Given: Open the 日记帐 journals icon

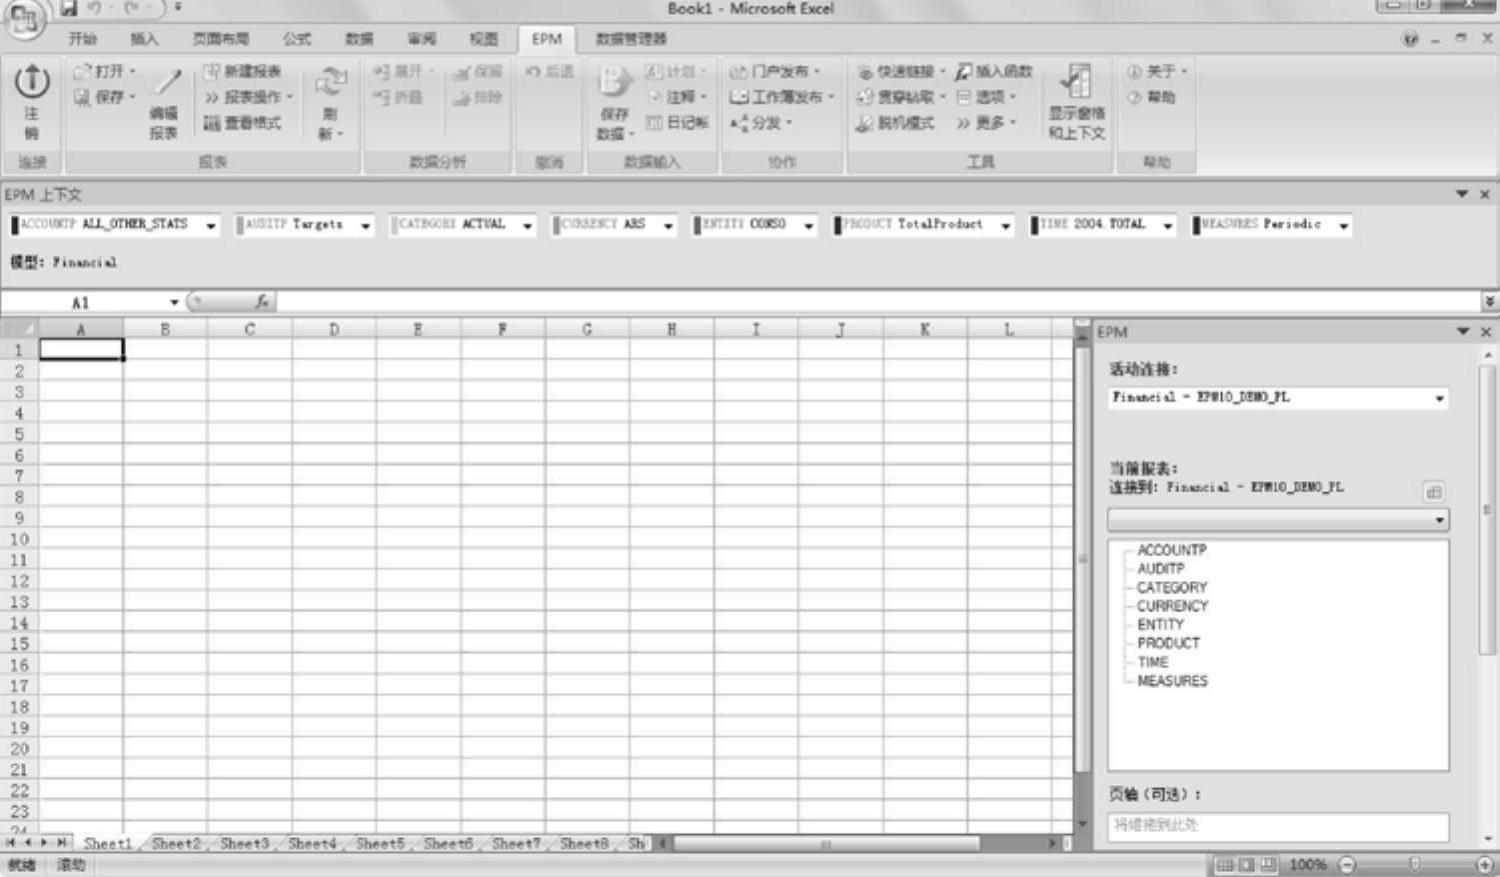Looking at the screenshot, I should pyautogui.click(x=654, y=122).
